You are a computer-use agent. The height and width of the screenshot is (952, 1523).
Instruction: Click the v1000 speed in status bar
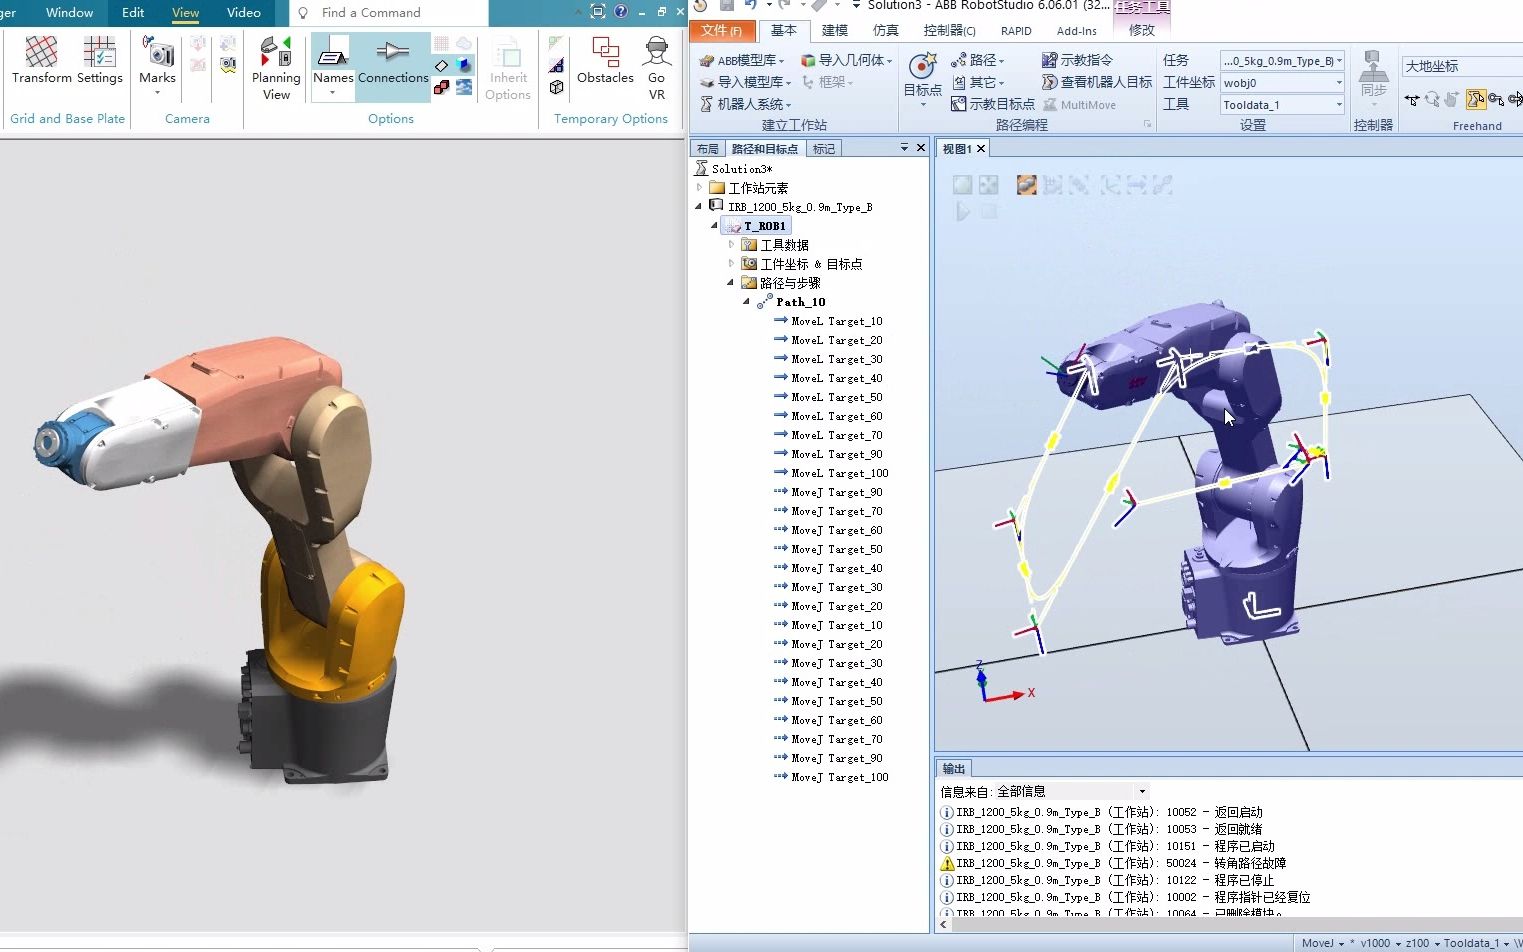1375,943
